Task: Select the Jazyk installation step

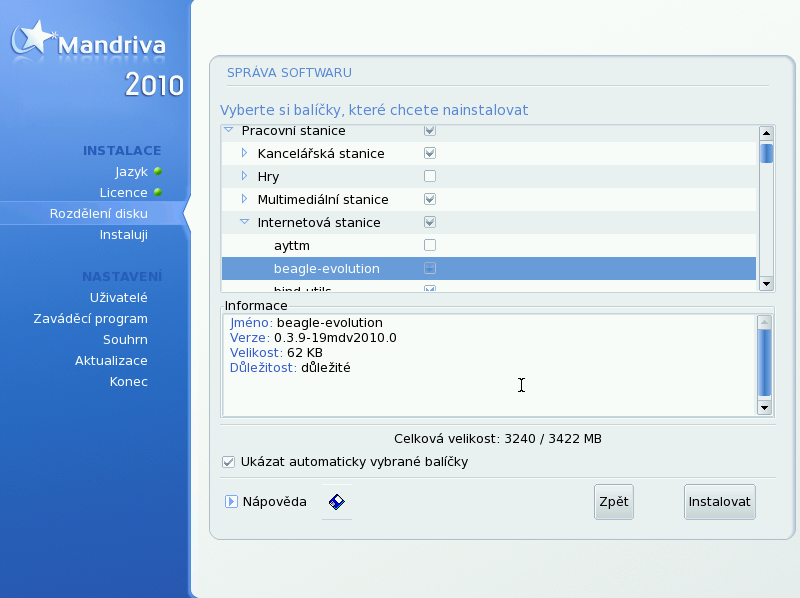Action: point(131,172)
